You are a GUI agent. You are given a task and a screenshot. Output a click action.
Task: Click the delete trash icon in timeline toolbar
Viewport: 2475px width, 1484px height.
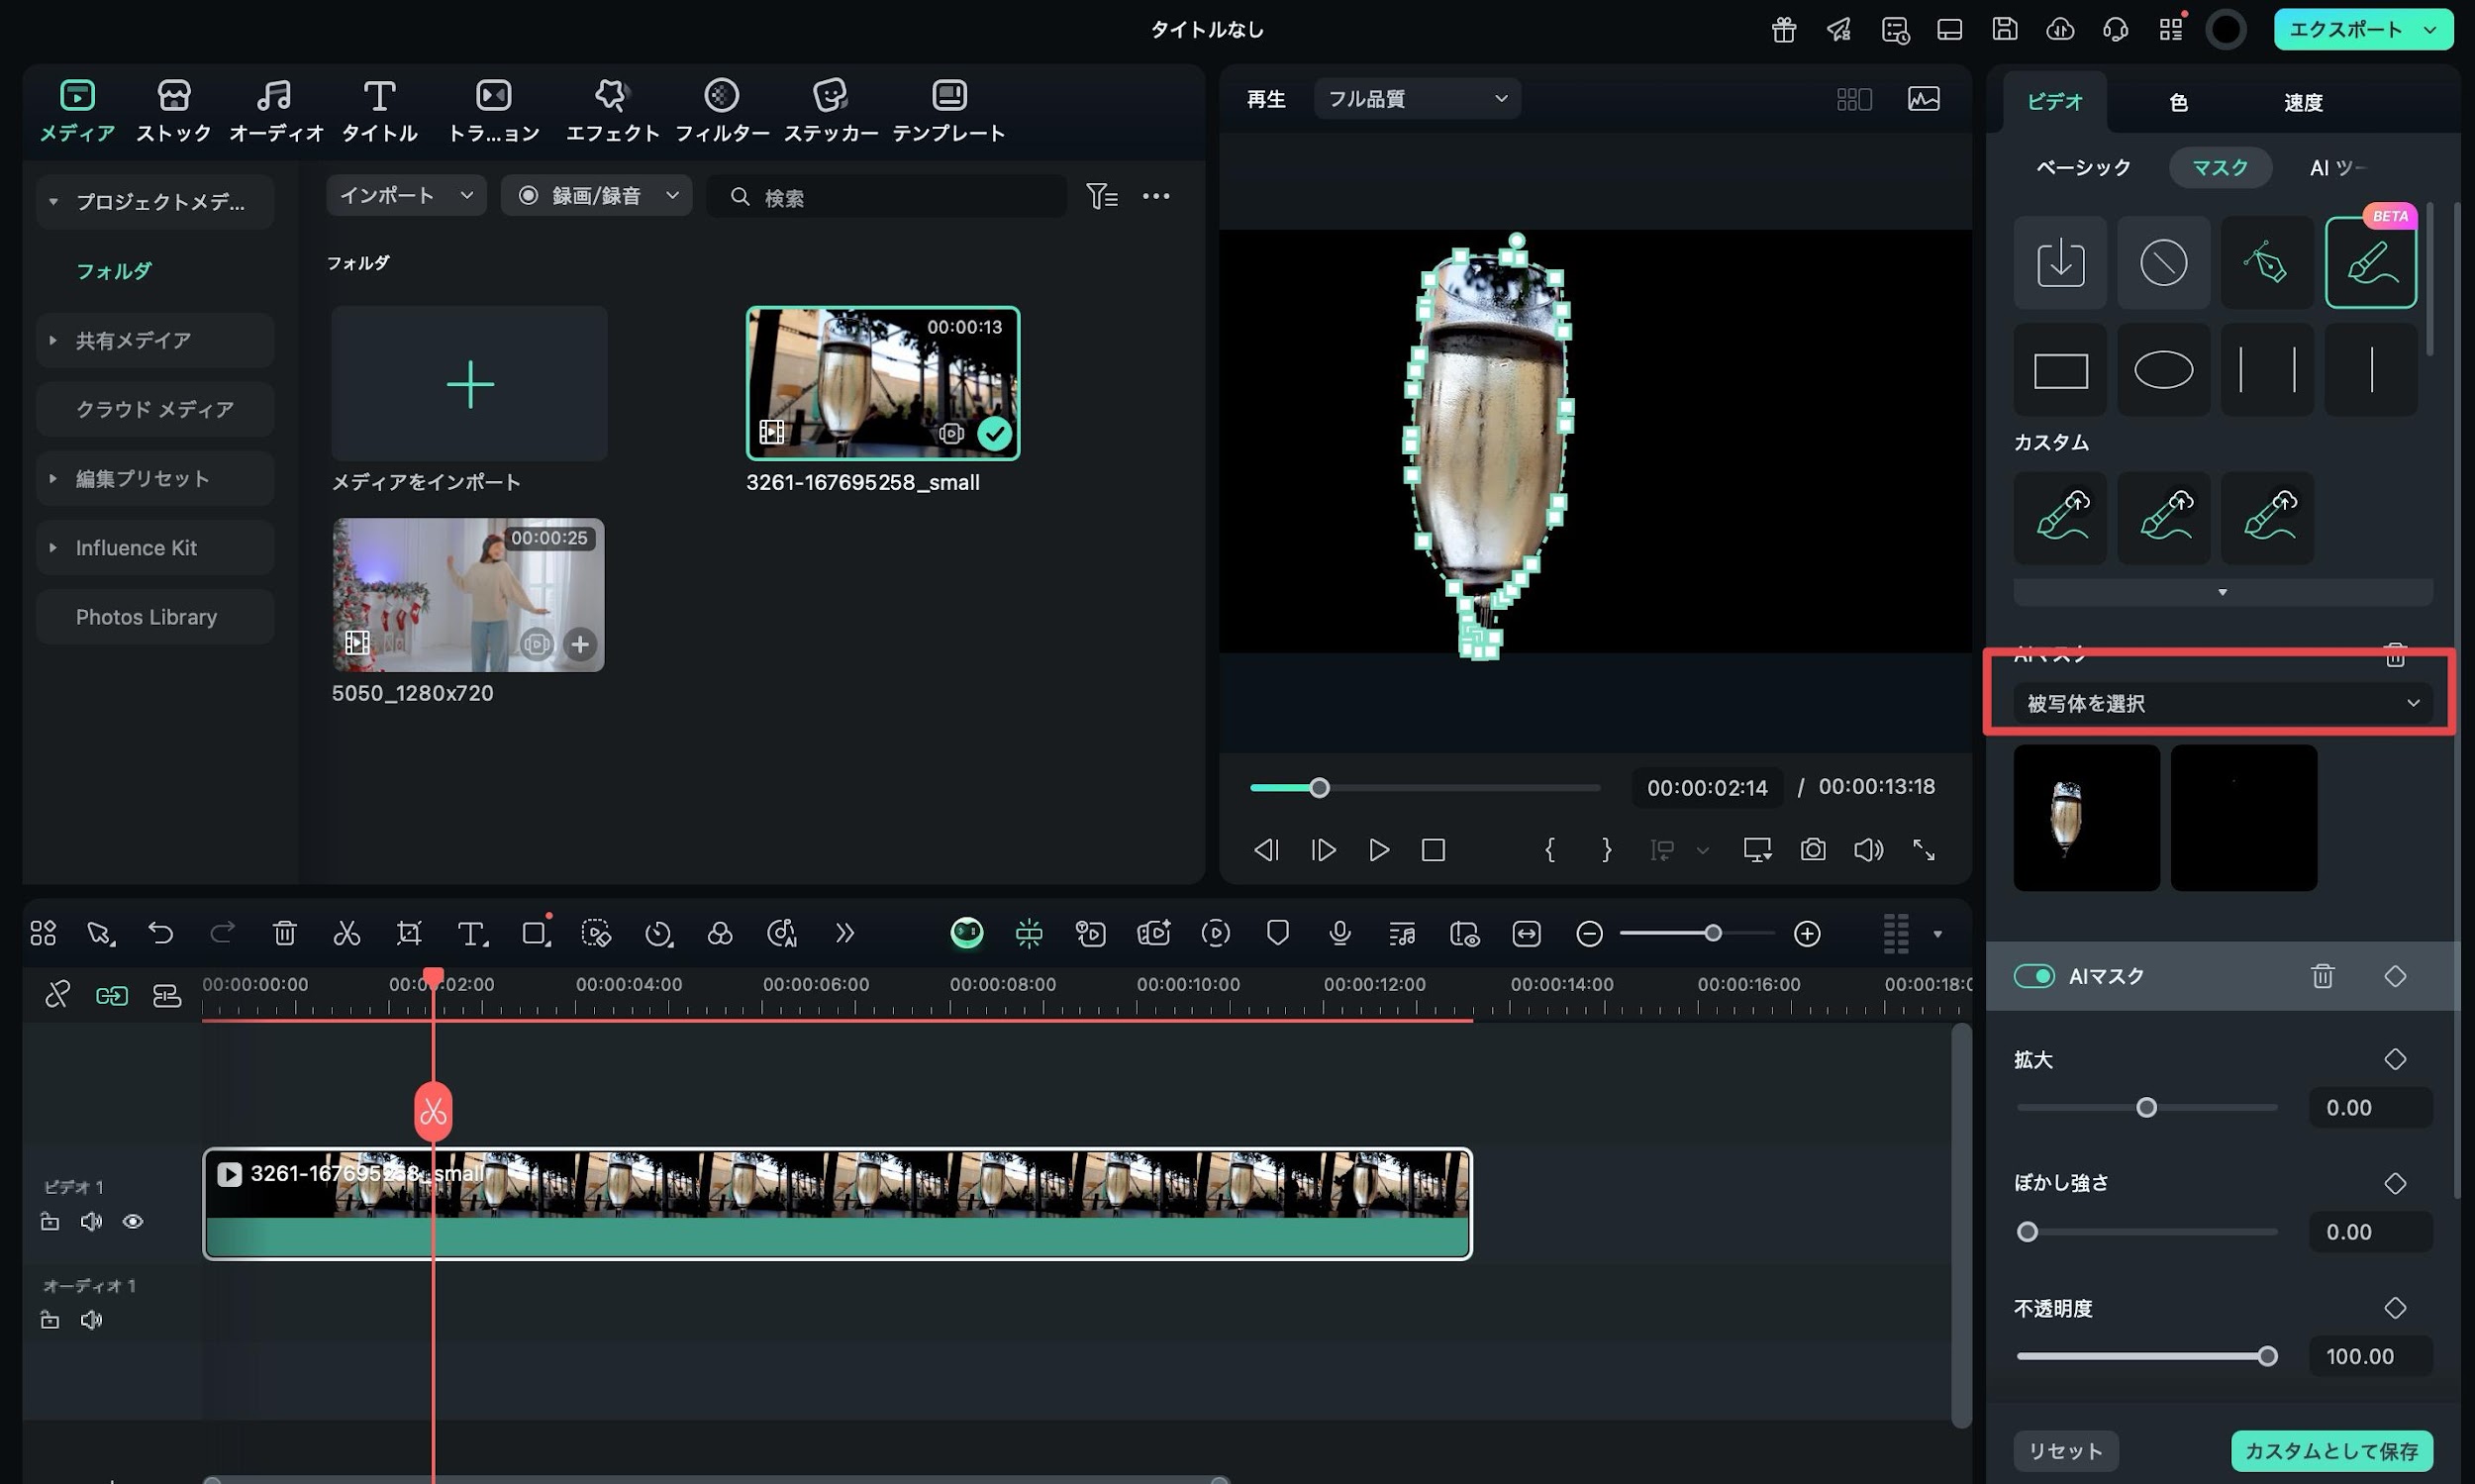[284, 933]
